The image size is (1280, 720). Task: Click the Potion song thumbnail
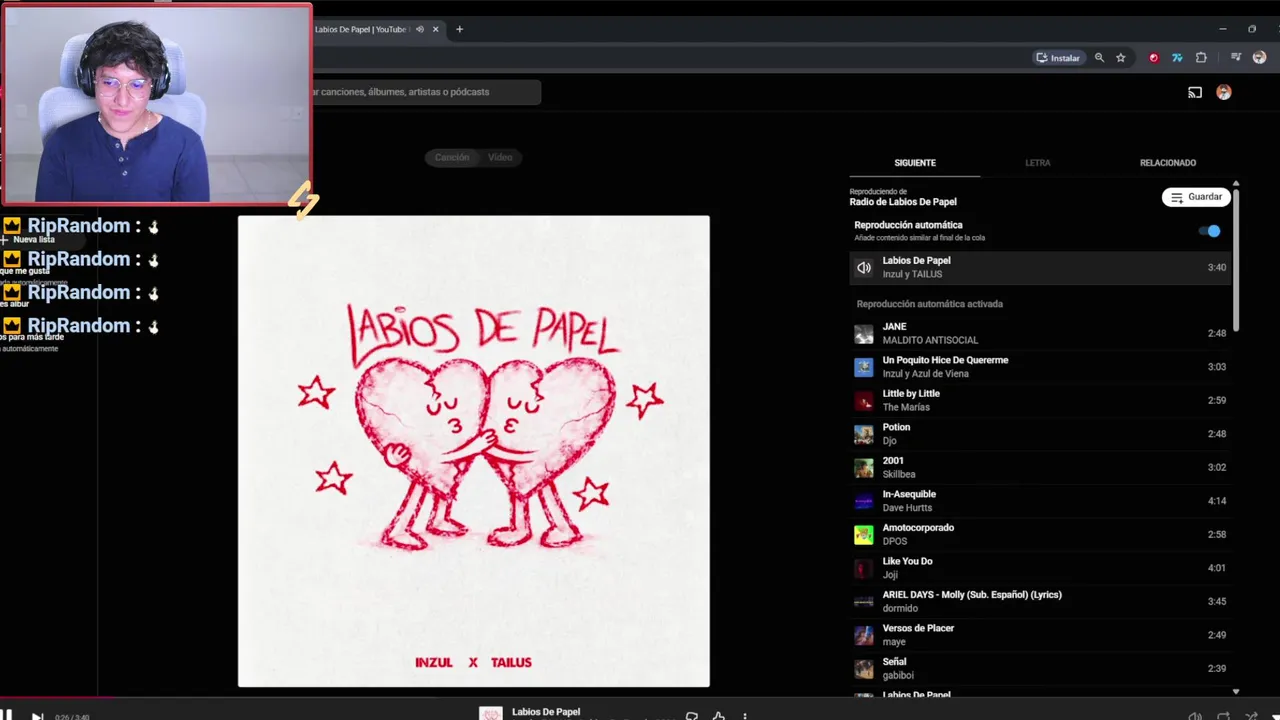864,434
